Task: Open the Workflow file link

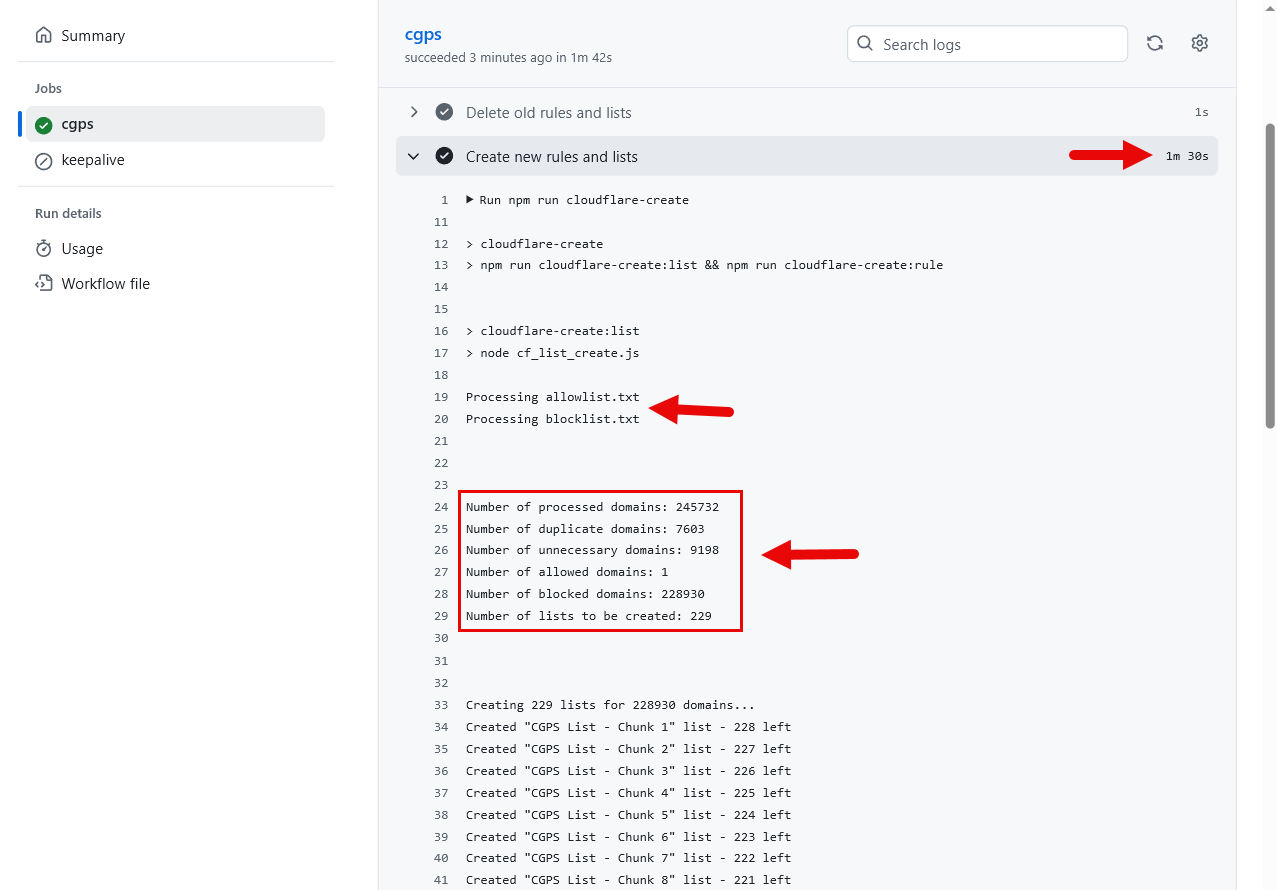Action: point(105,284)
